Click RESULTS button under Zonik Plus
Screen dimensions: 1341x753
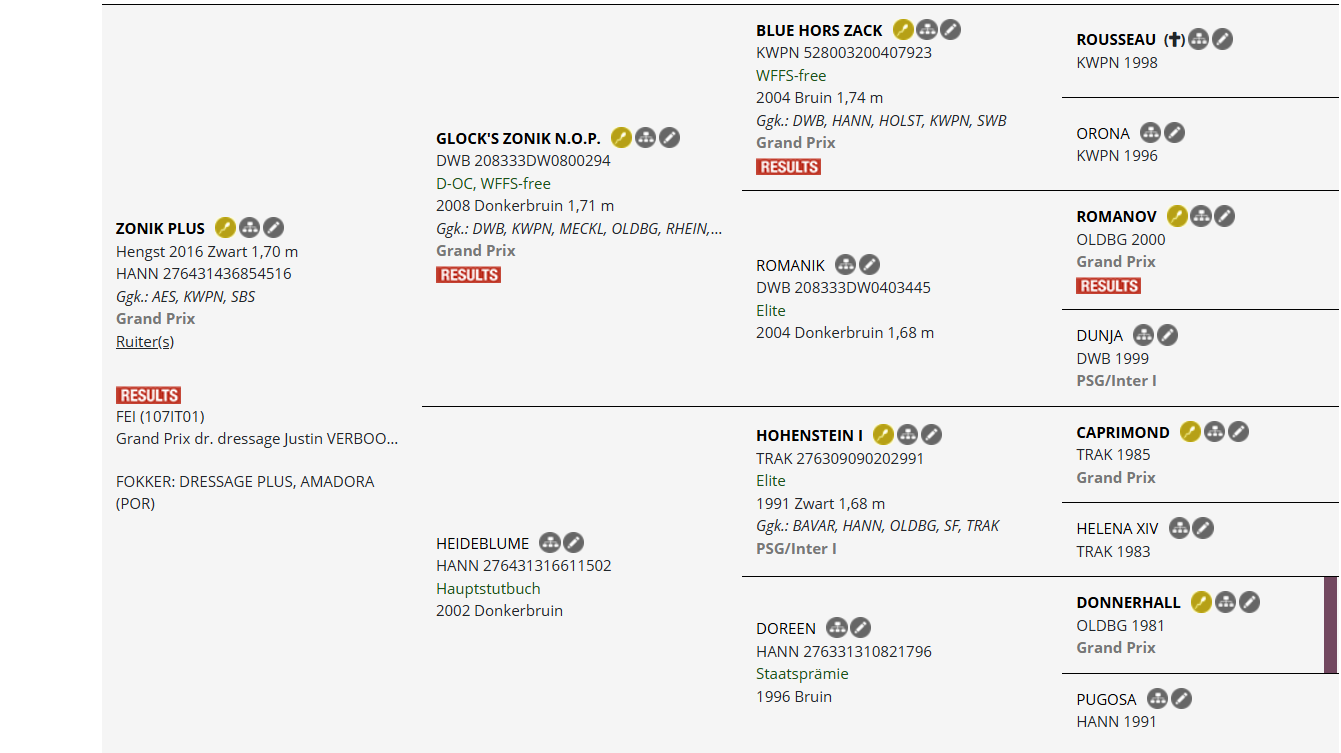(x=148, y=395)
